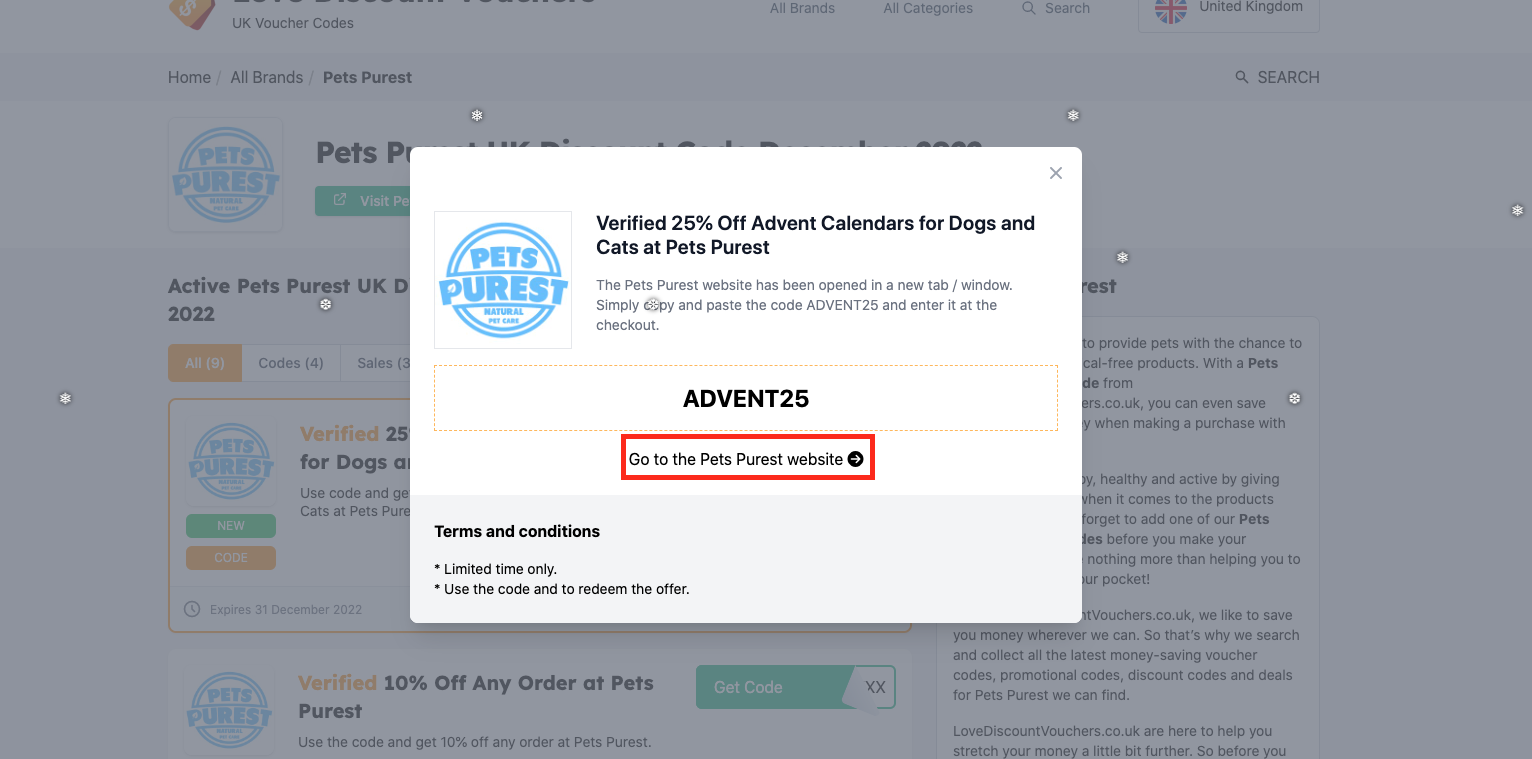1532x759 pixels.
Task: Open the United Kingdom country selector
Action: click(1228, 10)
